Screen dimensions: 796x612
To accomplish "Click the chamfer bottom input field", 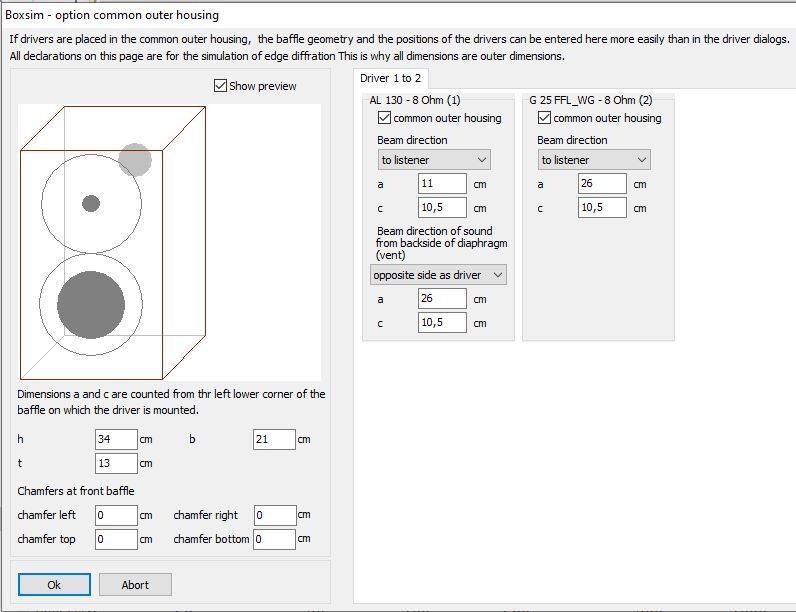I will coord(275,539).
